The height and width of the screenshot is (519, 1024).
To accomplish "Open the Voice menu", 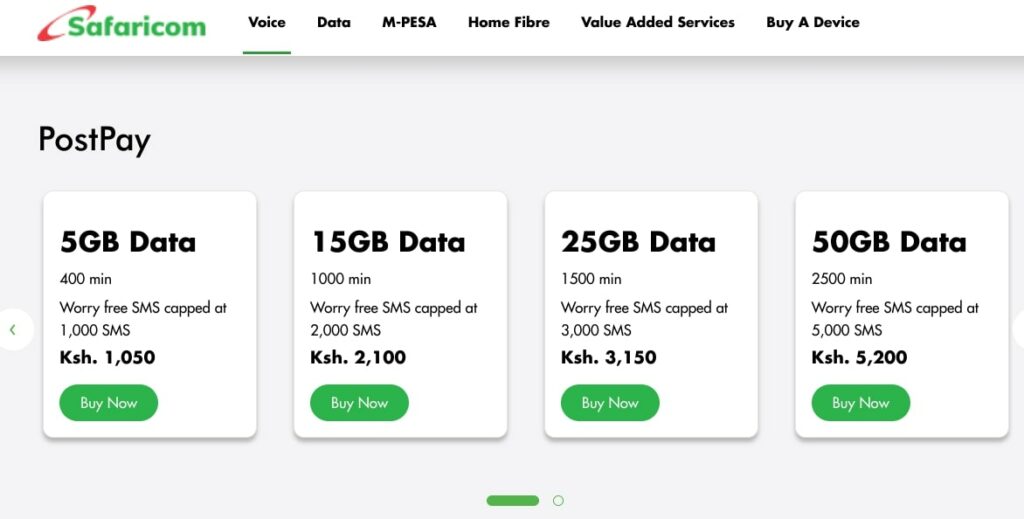I will click(266, 22).
